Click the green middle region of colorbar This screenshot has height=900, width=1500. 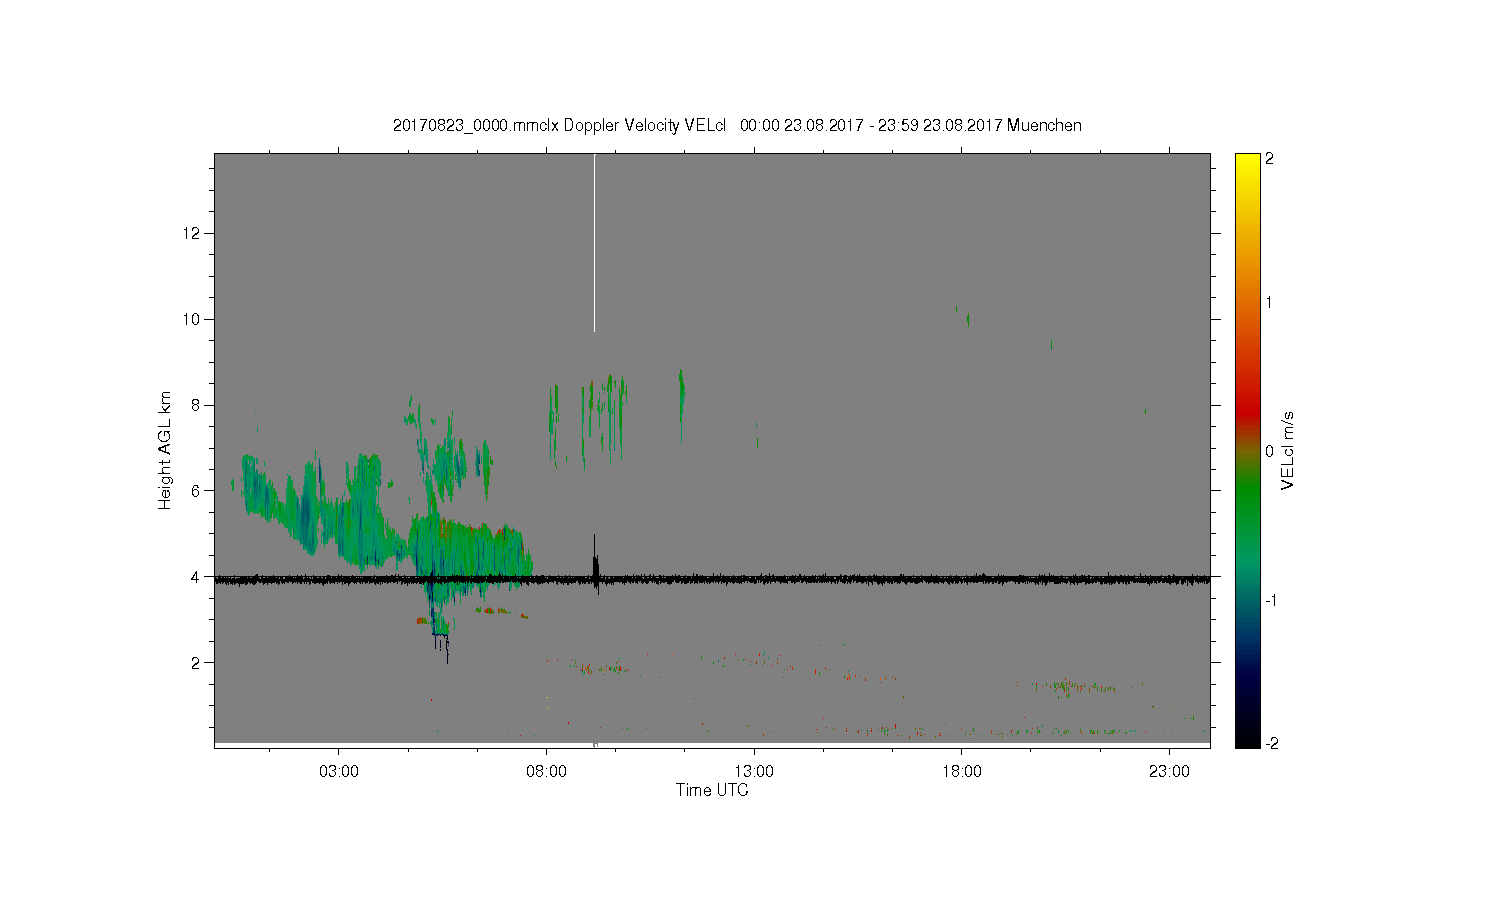pyautogui.click(x=1247, y=500)
